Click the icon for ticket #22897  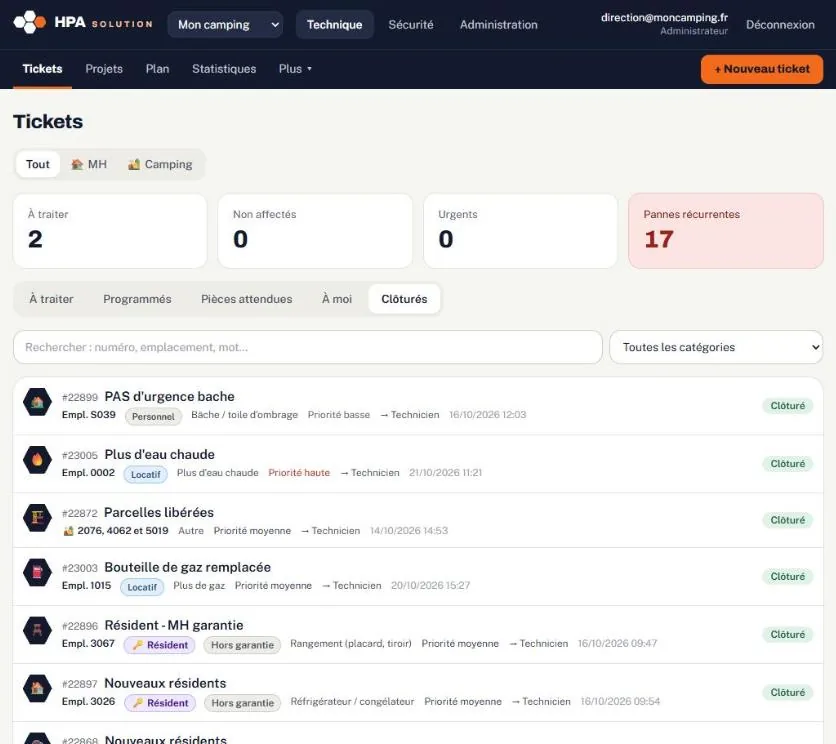[x=37, y=689]
